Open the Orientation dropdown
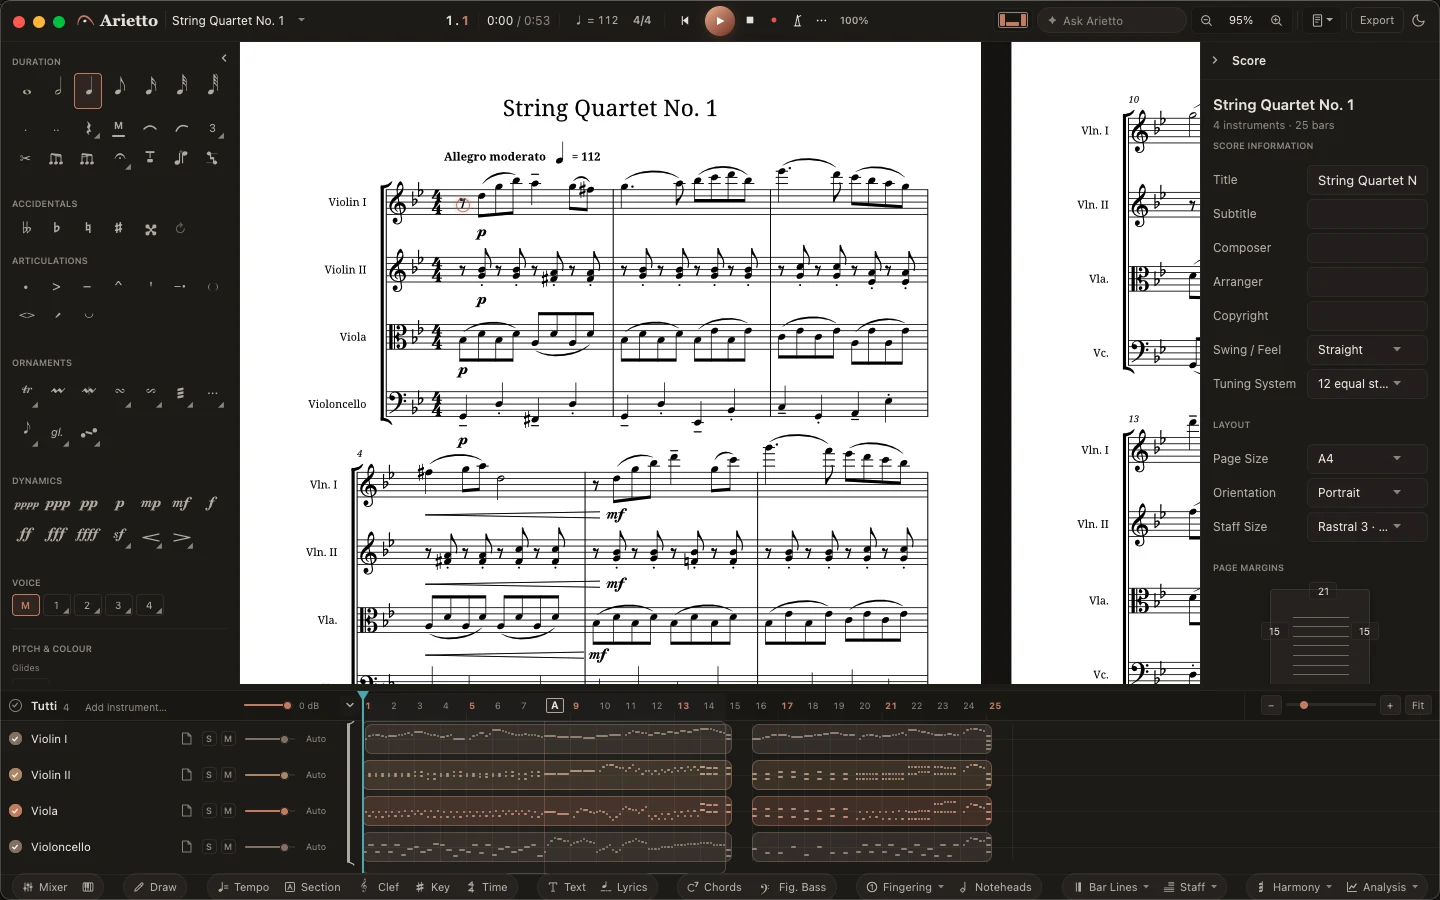The image size is (1440, 900). 1366,493
